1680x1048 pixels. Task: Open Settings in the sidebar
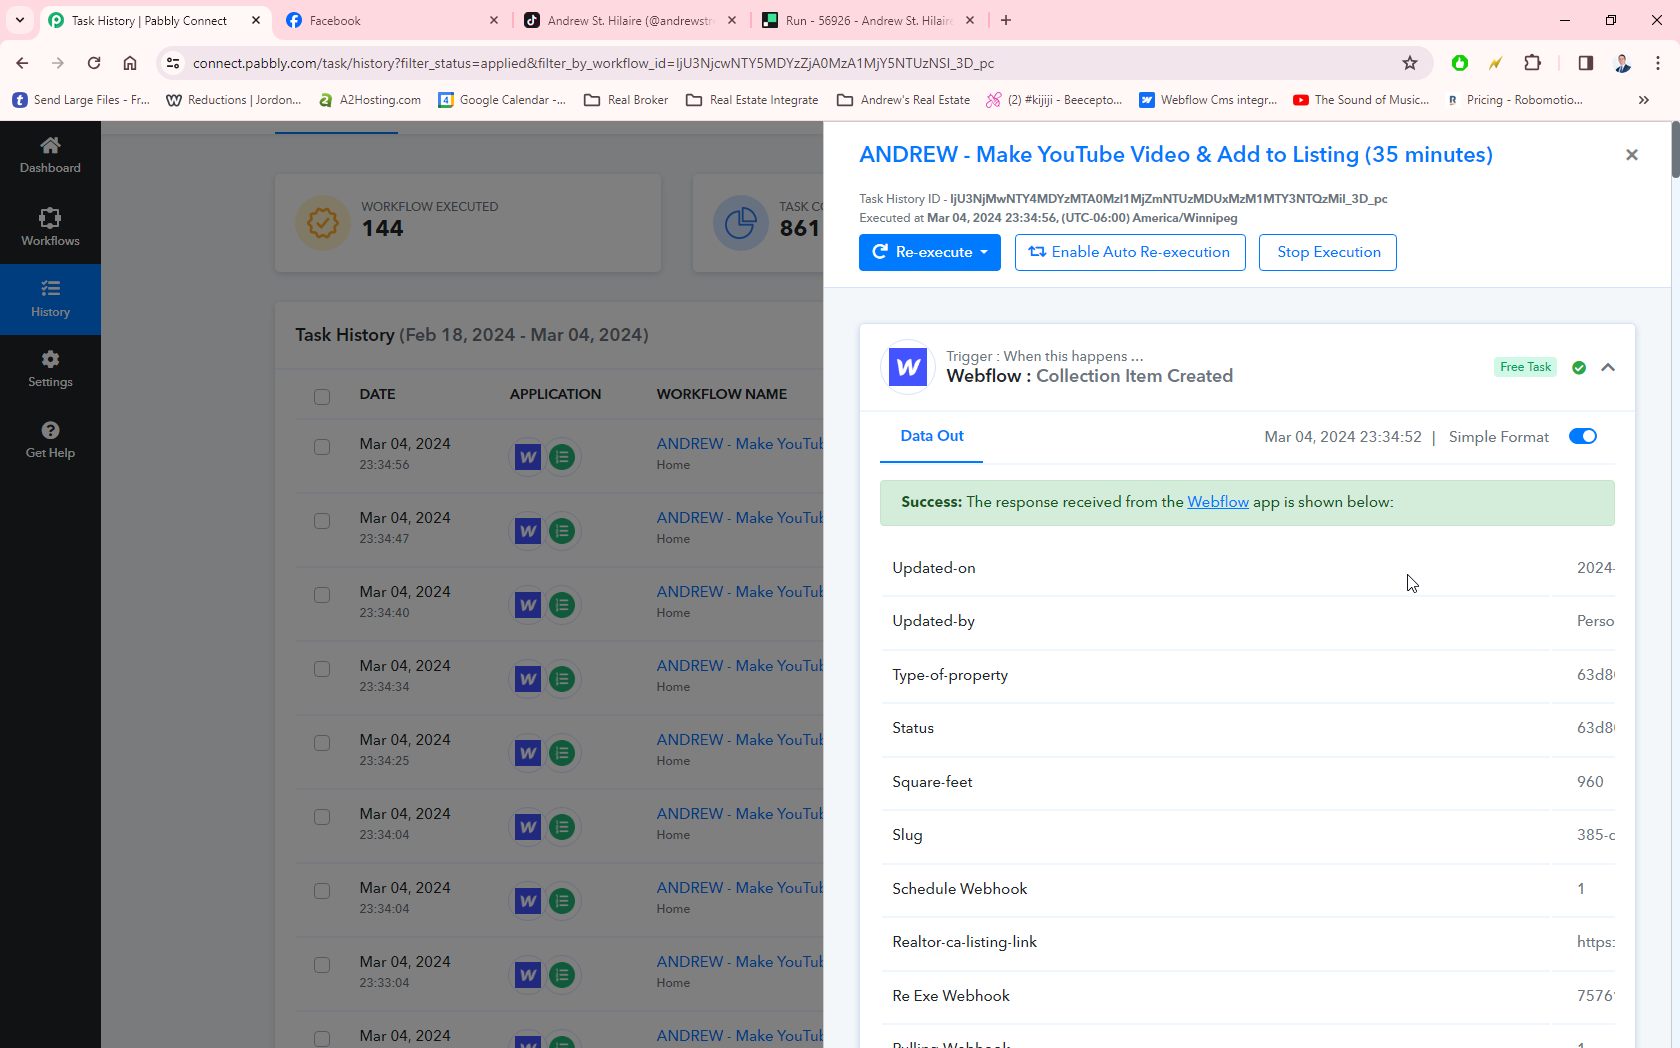(x=50, y=369)
